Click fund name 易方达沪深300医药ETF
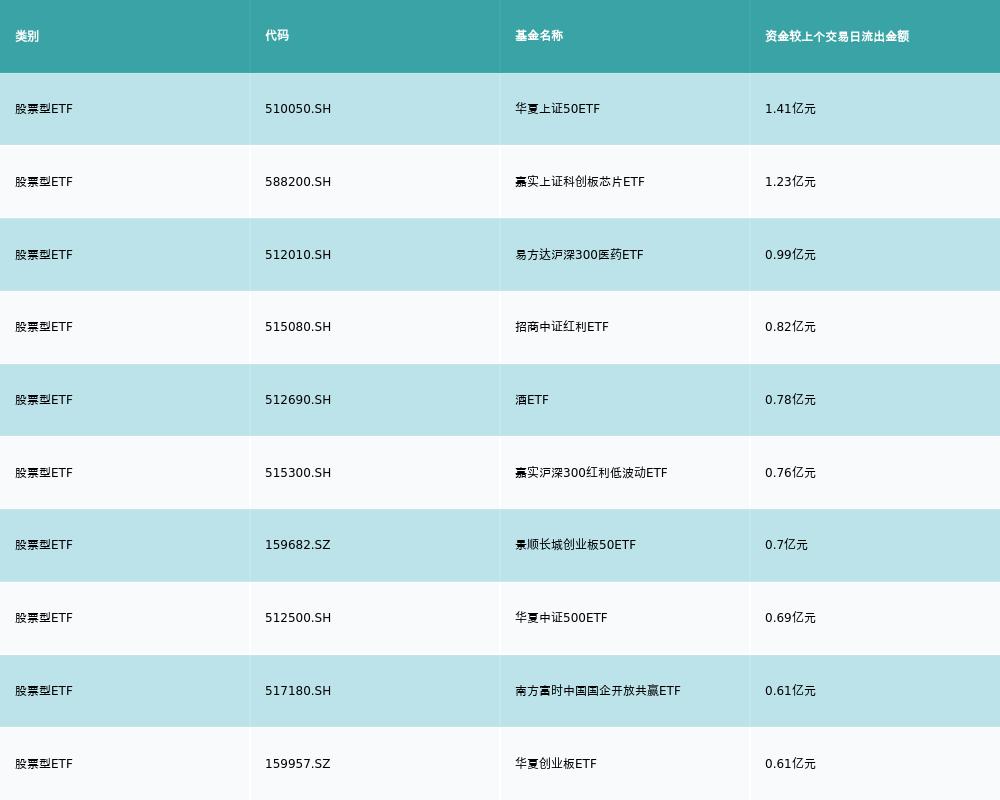1000x800 pixels. 579,255
